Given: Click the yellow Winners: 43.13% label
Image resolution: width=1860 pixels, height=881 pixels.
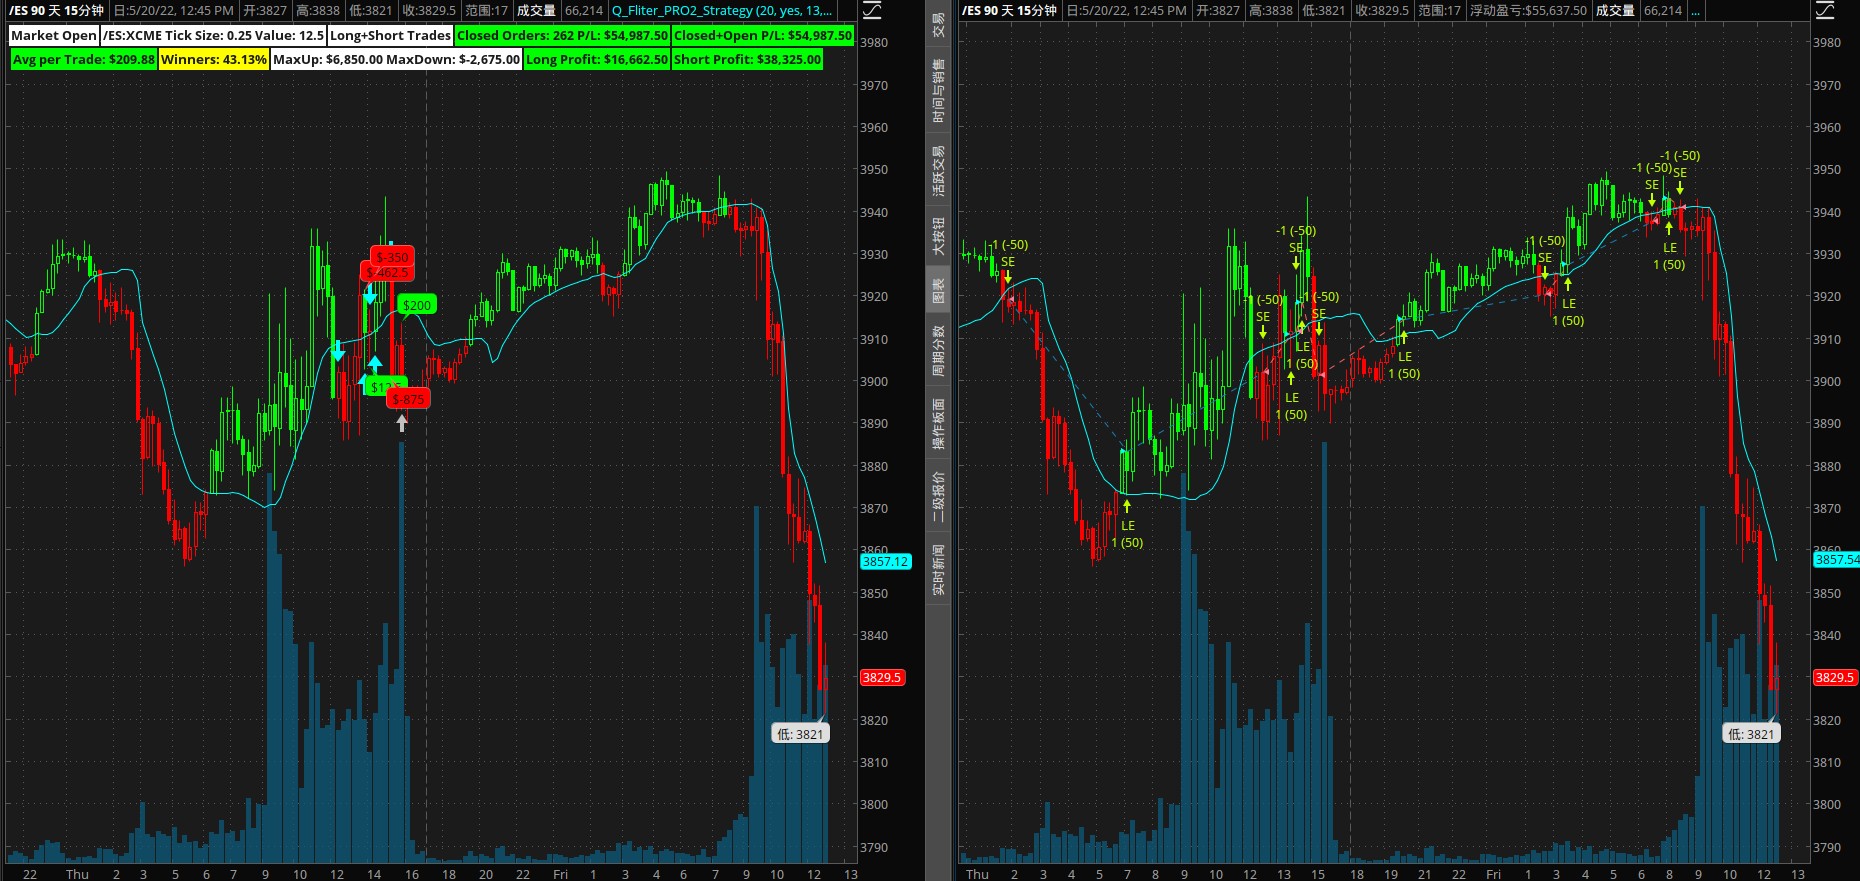Looking at the screenshot, I should 214,59.
